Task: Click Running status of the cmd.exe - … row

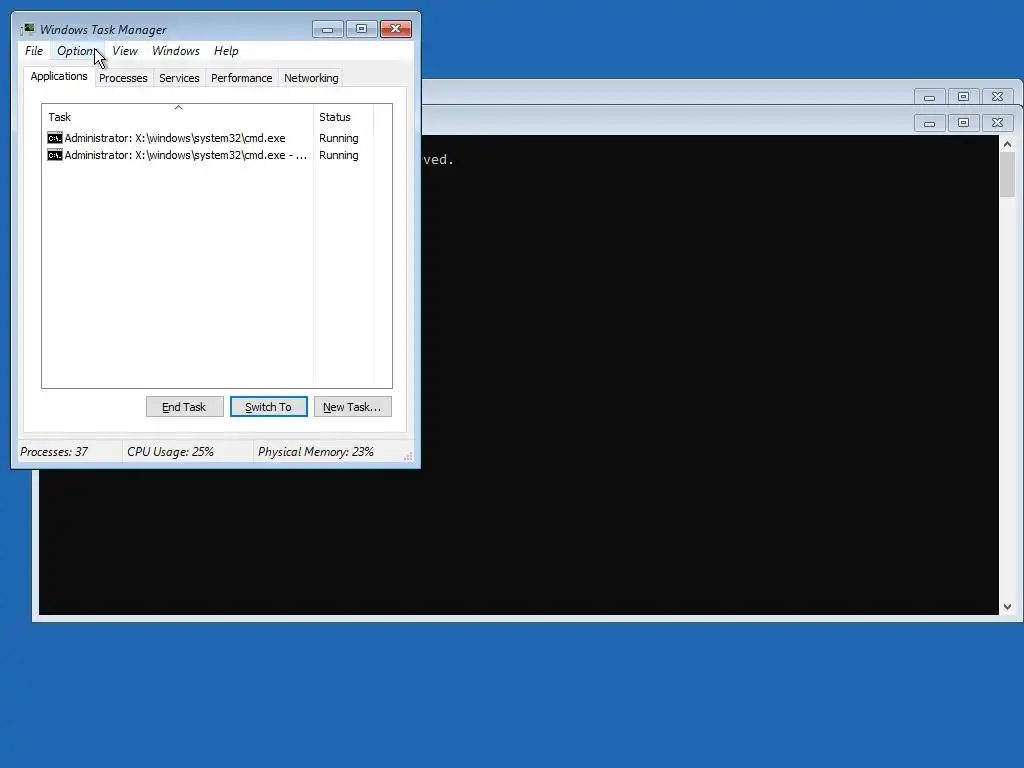Action: 338,155
